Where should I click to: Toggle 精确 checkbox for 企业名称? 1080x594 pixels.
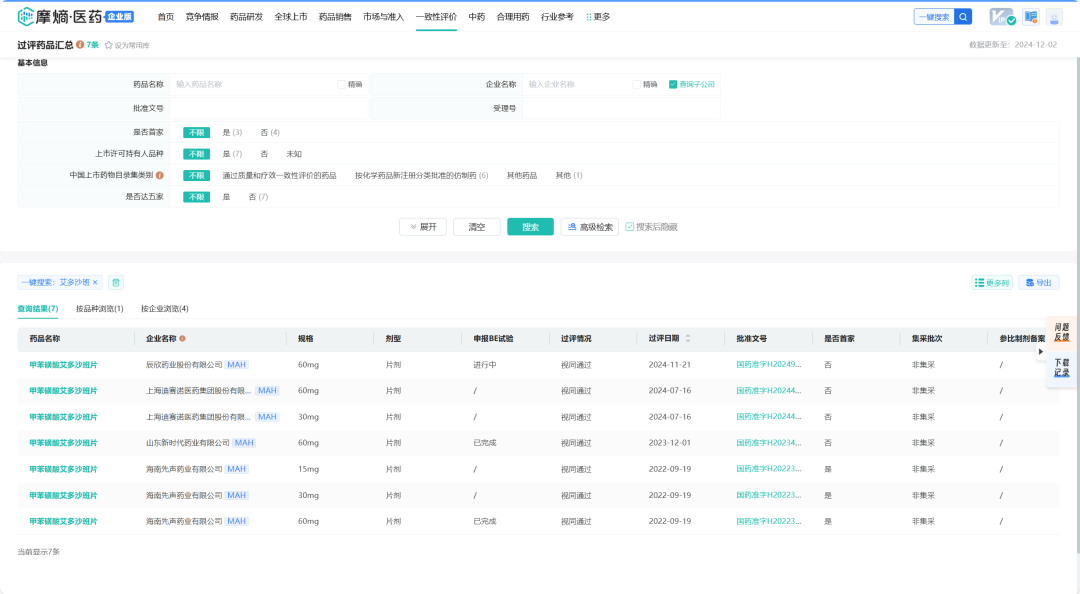point(636,84)
